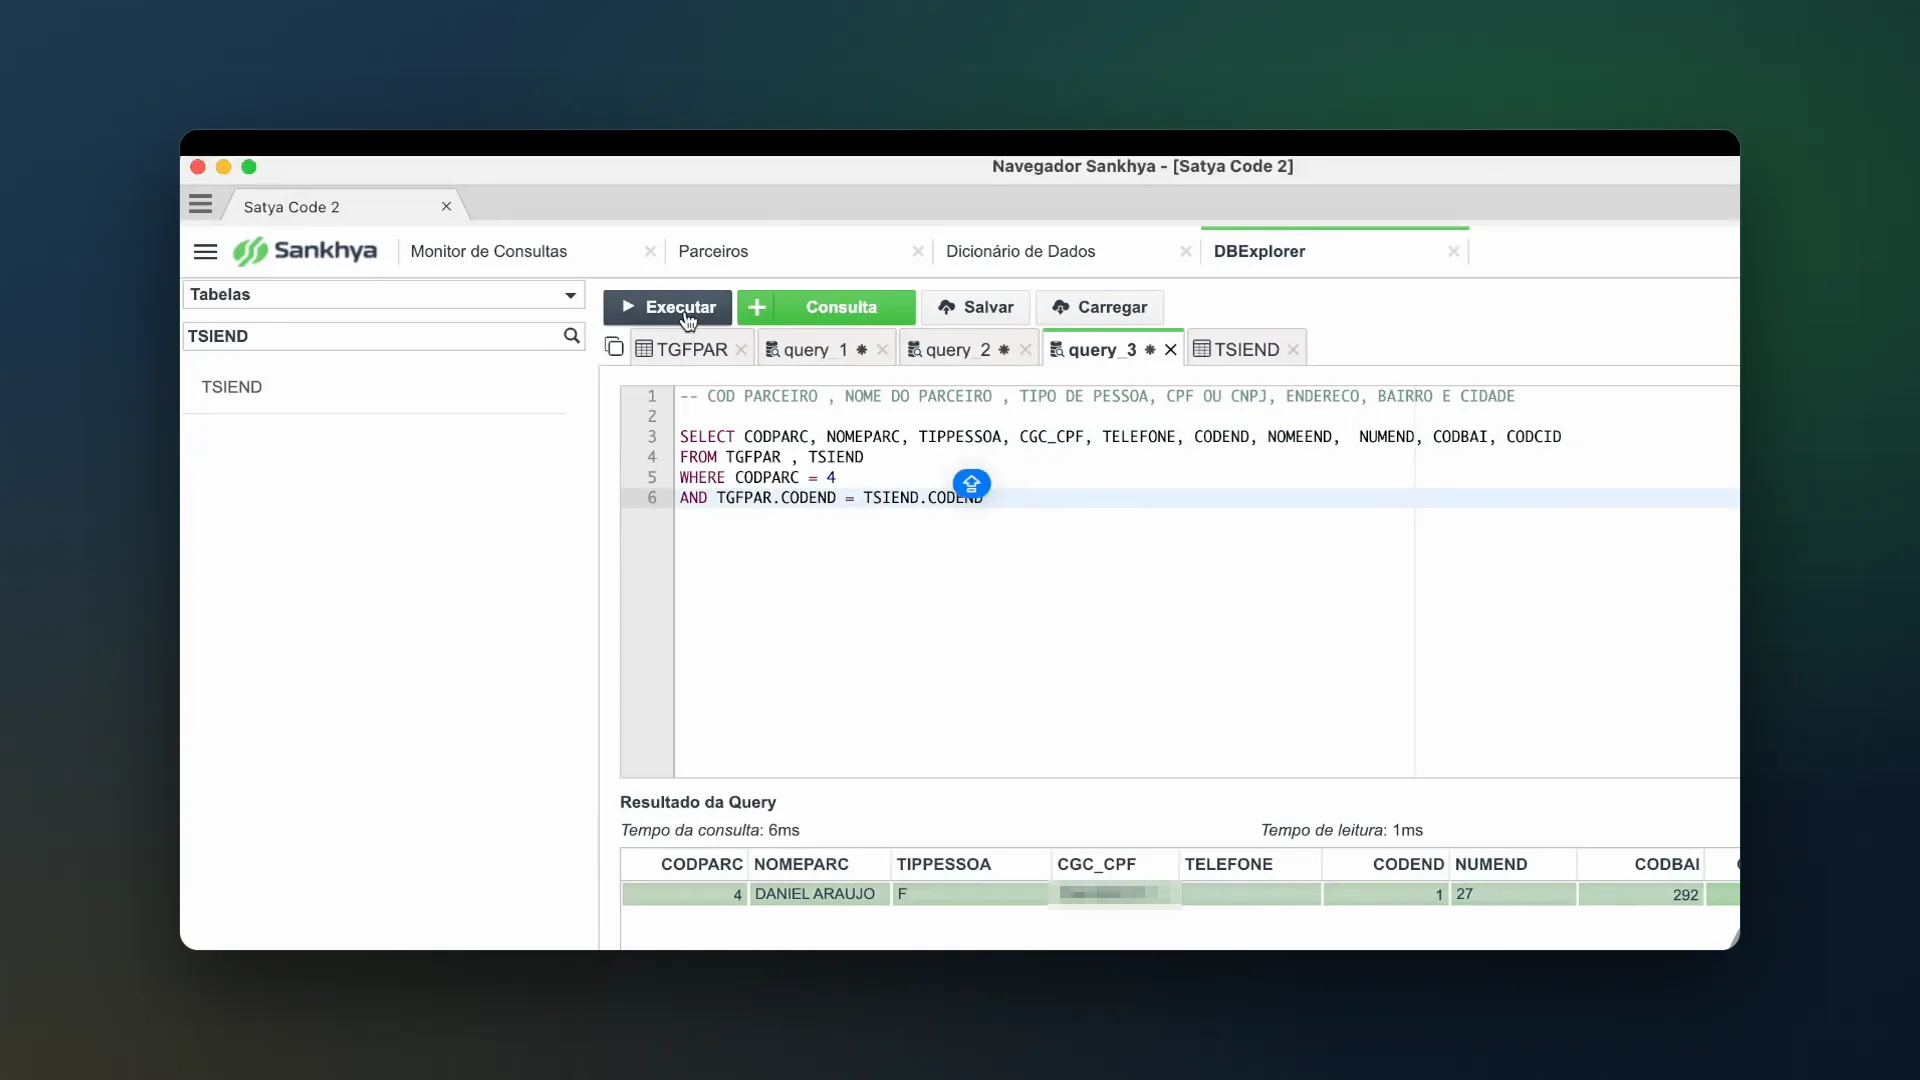
Task: Open the Dicionário de Dados tab
Action: (x=1020, y=251)
